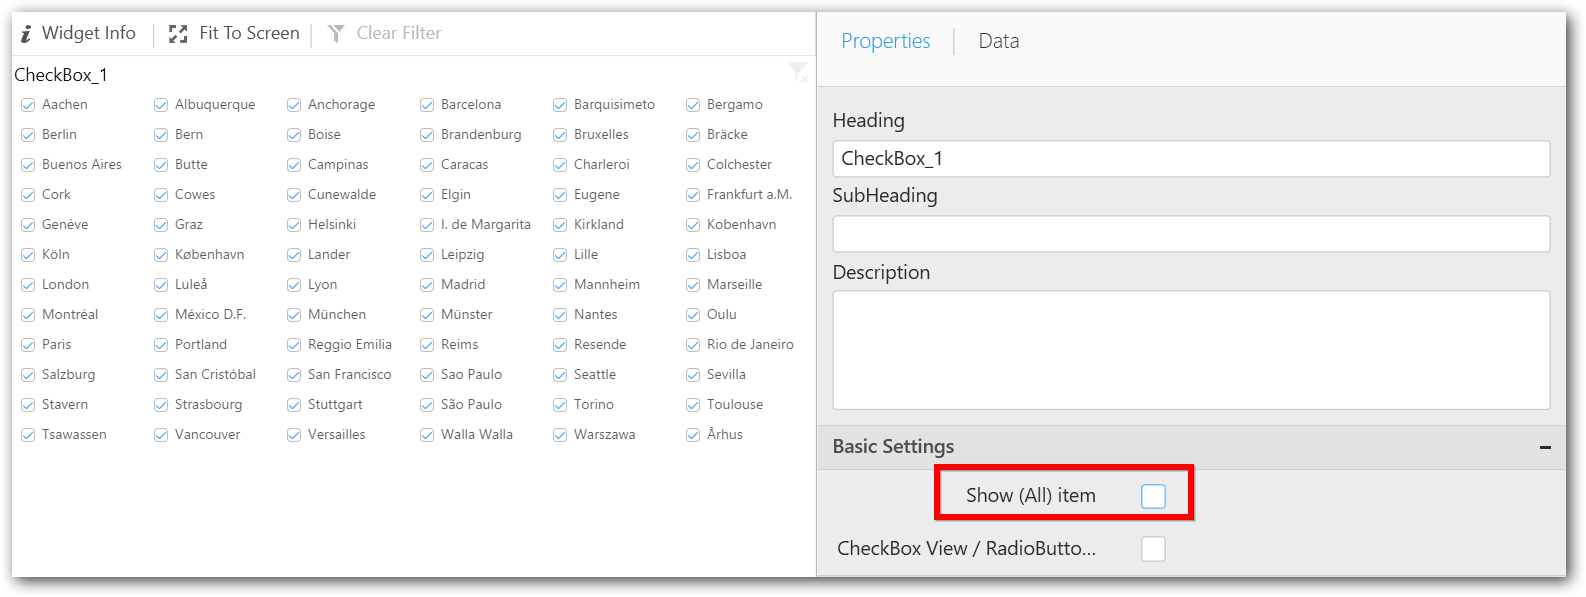1586x597 pixels.
Task: Toggle the Seattle city checkbox
Action: click(560, 375)
